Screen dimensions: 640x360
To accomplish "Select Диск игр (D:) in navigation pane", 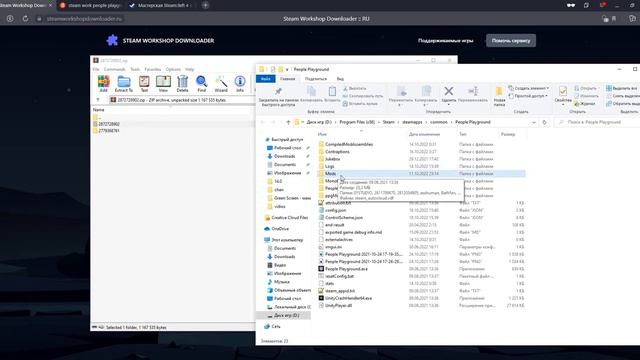I will click(x=283, y=316).
